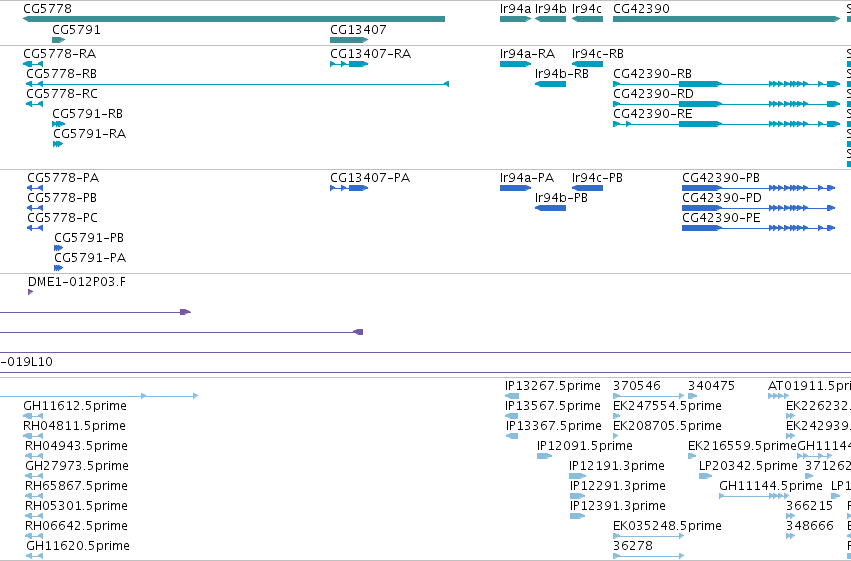The height and width of the screenshot is (561, 851).
Task: Select transcript CG5778-RA
Action: (x=60, y=54)
